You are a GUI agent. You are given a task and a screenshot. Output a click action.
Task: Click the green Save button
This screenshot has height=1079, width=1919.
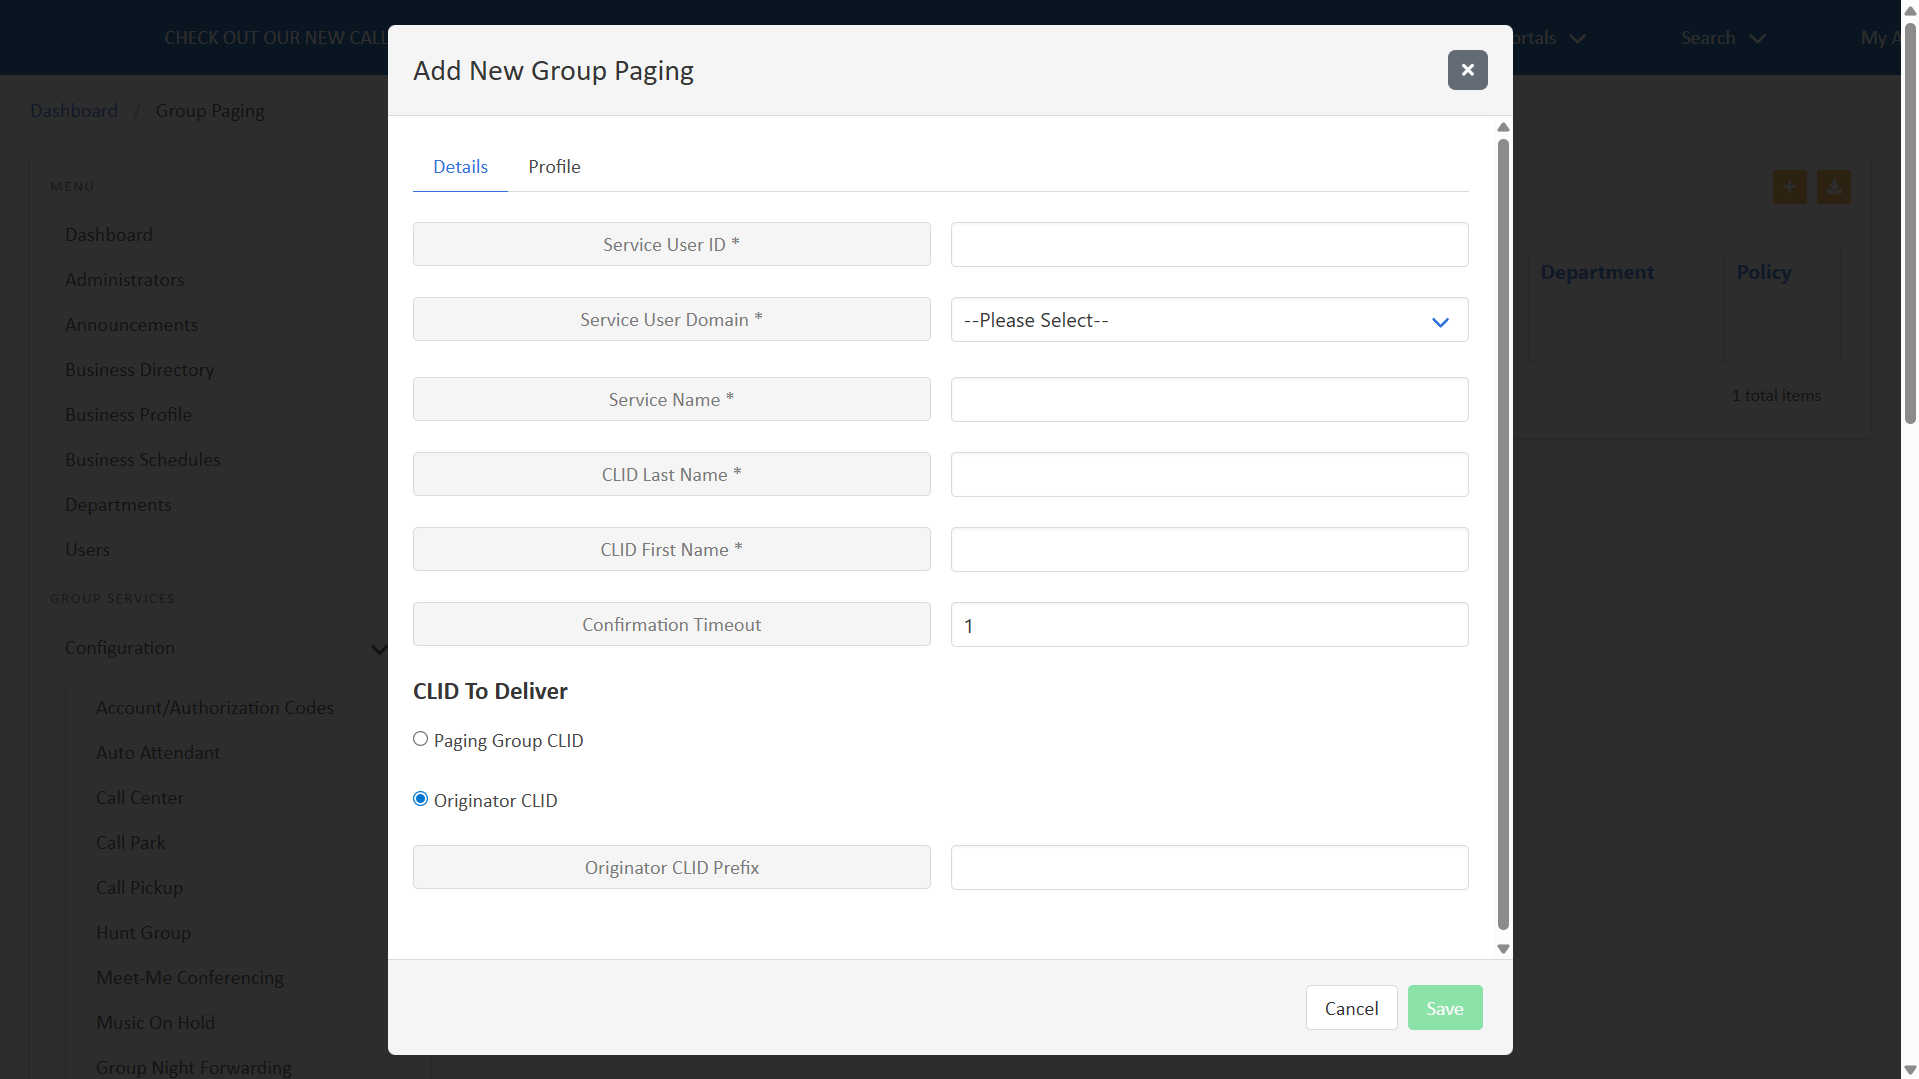(x=1444, y=1008)
